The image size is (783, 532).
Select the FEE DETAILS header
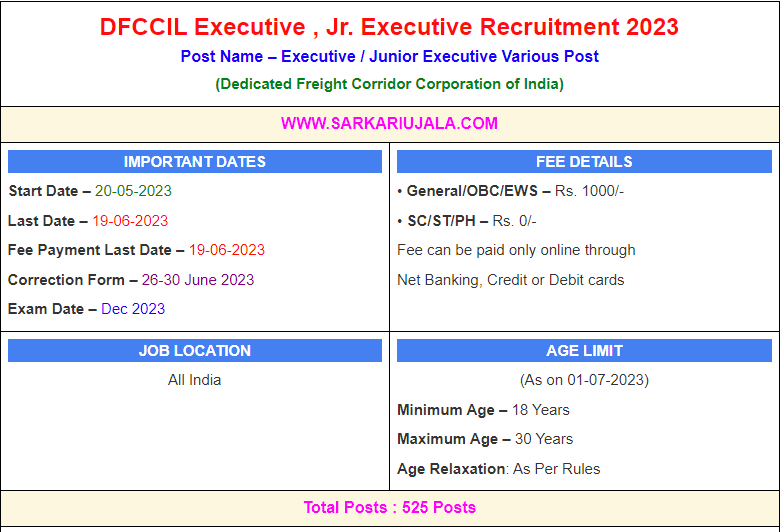tap(584, 162)
